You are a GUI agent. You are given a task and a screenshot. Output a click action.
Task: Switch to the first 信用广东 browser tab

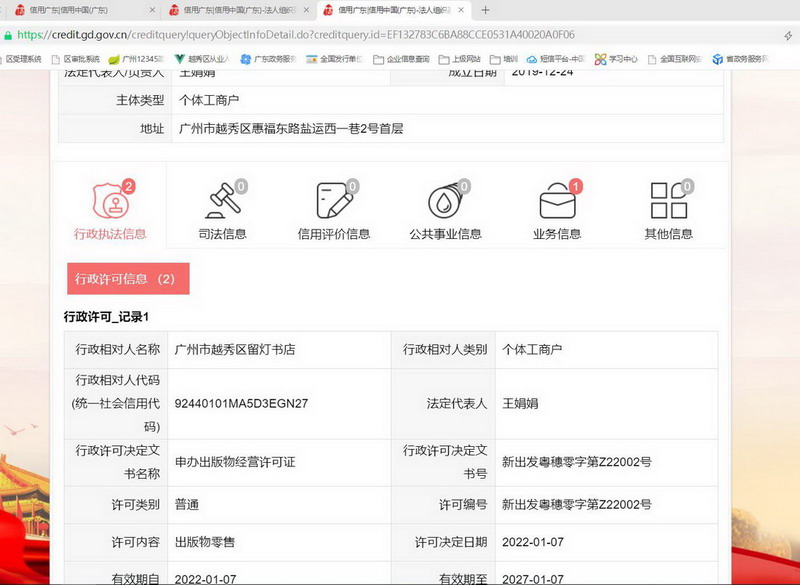click(x=75, y=10)
